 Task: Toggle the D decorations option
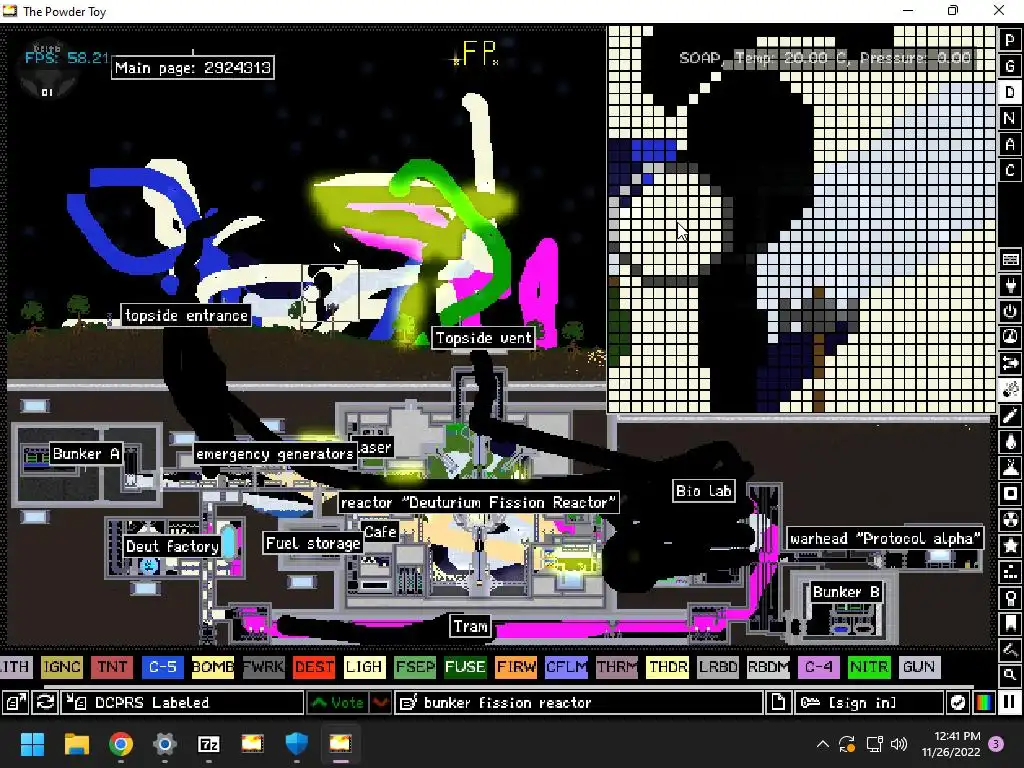point(1010,92)
